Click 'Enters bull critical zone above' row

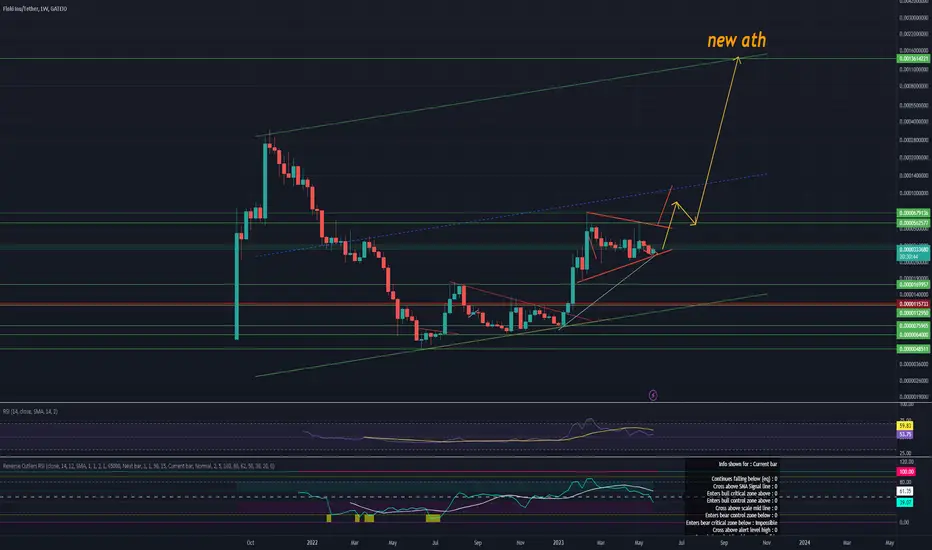click(741, 494)
